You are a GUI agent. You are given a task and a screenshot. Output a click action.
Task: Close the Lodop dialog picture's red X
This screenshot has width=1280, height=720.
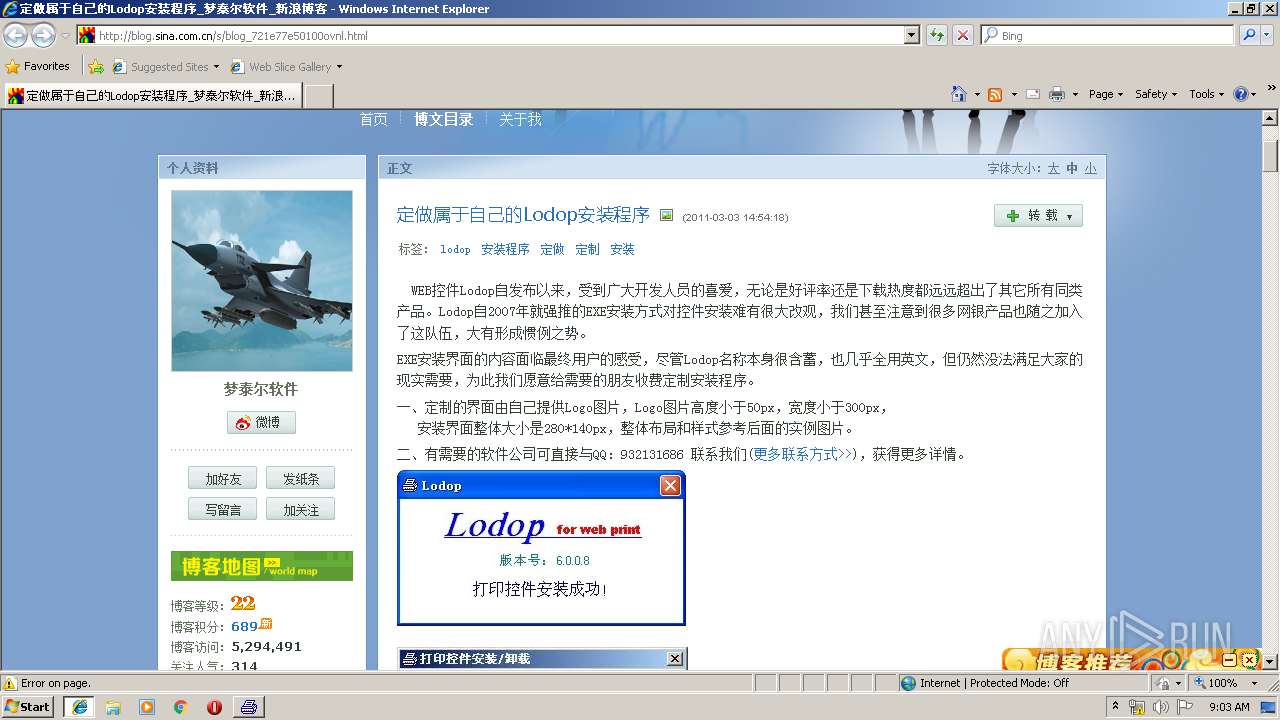(670, 485)
